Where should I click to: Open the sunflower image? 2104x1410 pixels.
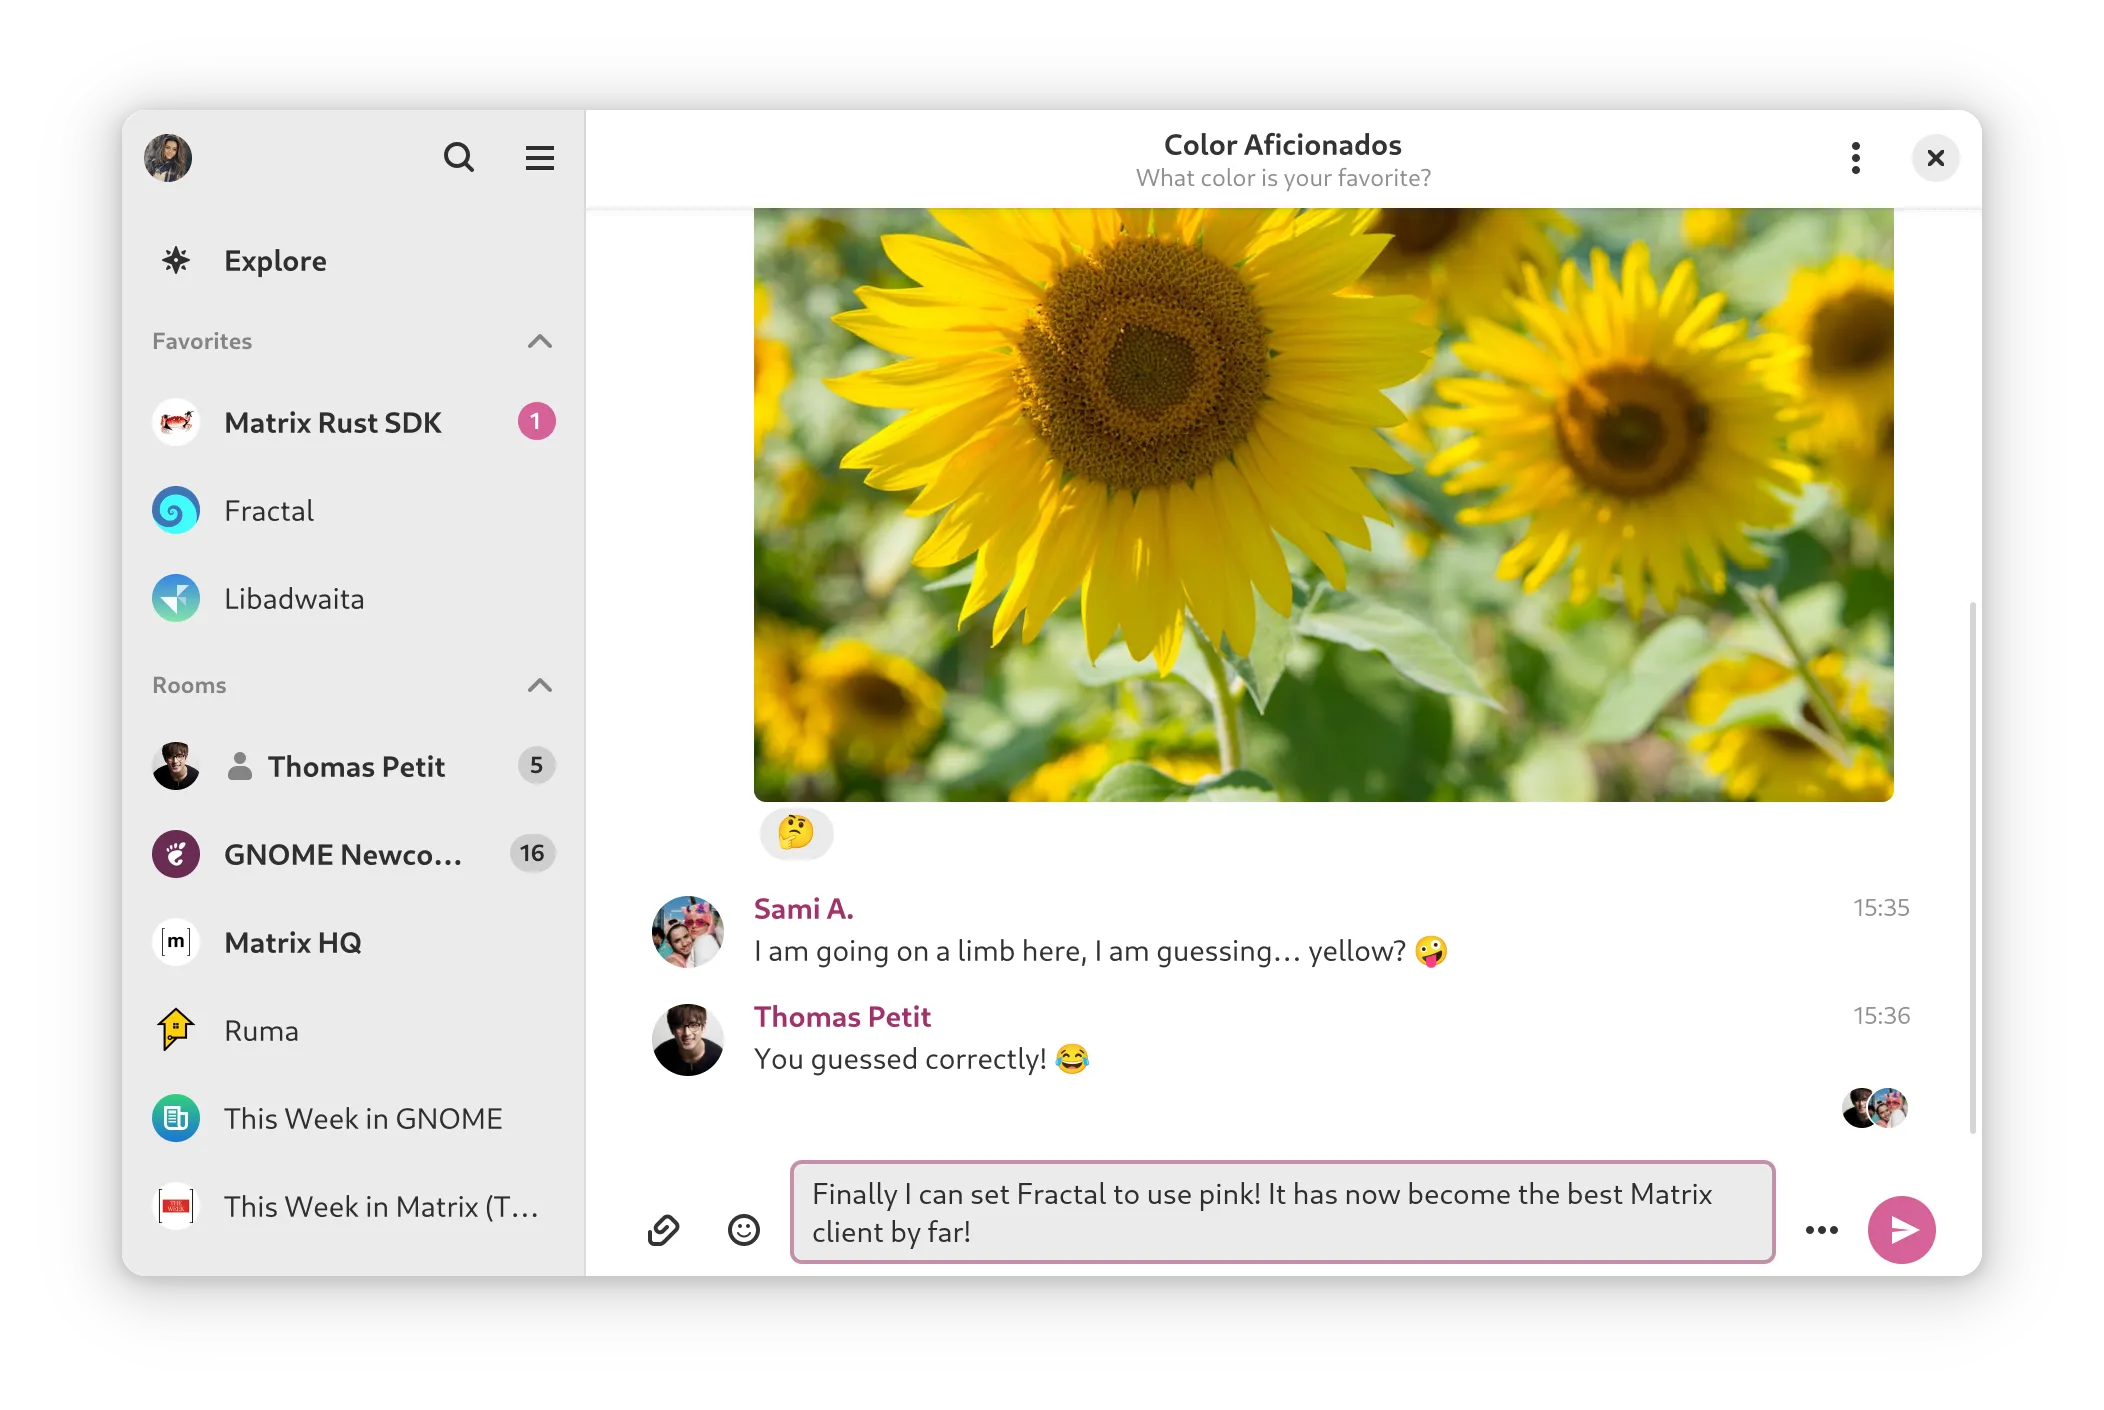tap(1323, 504)
